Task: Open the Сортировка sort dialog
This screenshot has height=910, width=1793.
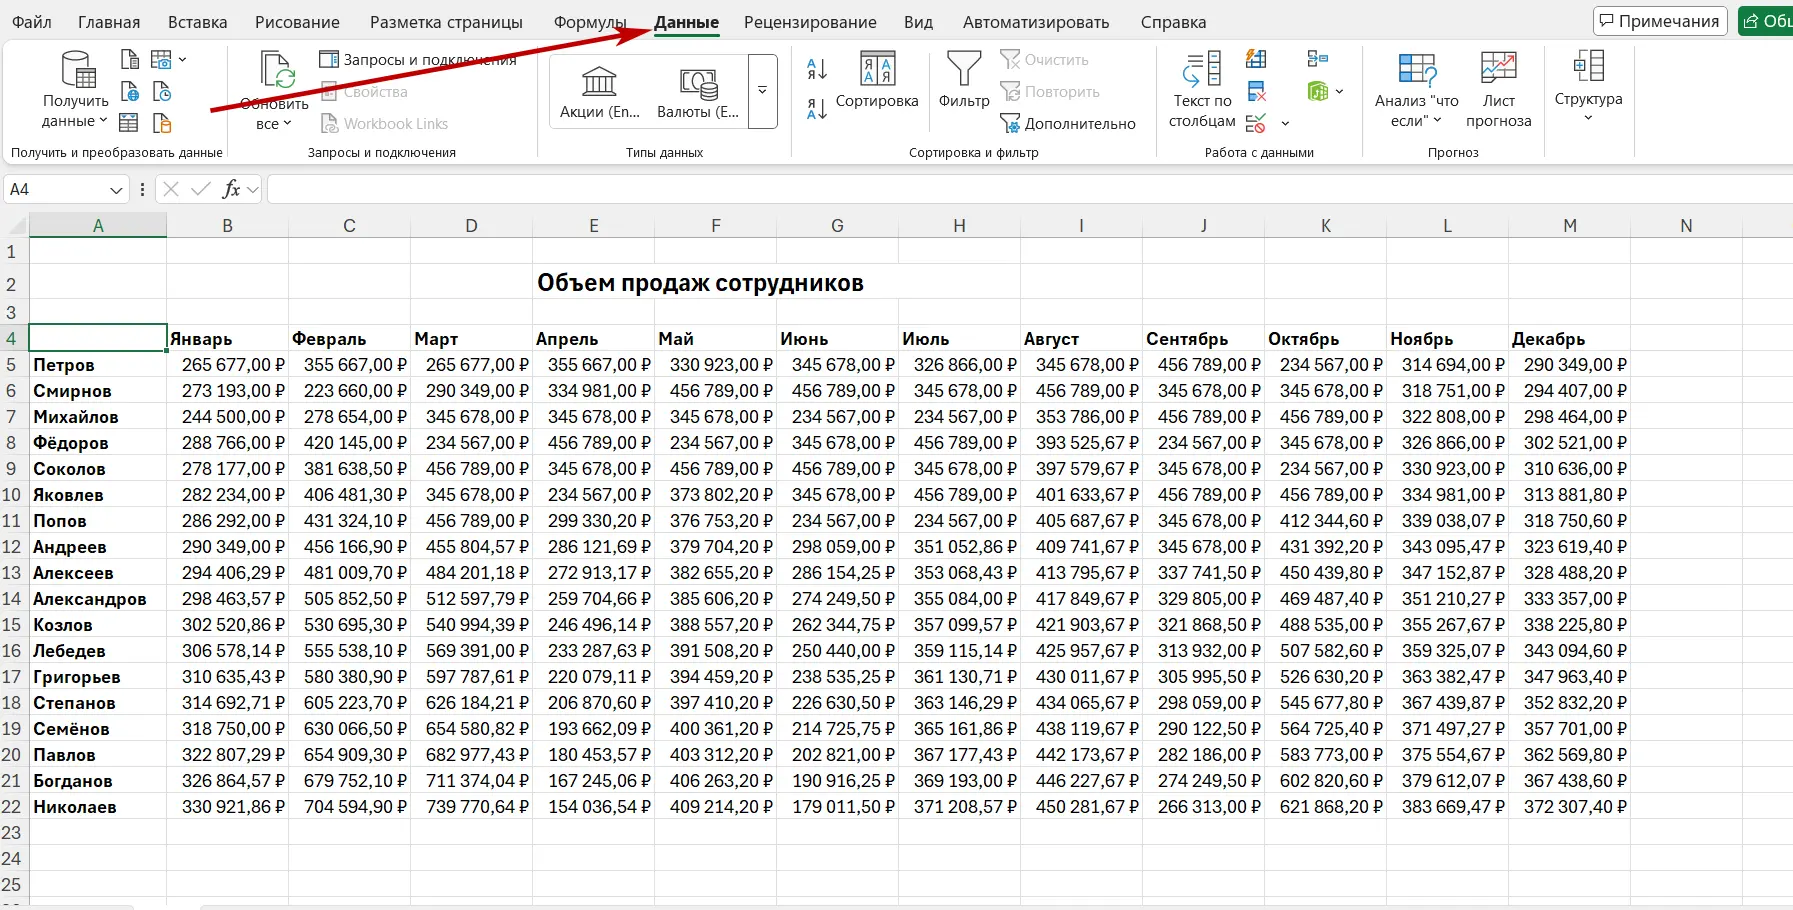Action: pos(877,80)
